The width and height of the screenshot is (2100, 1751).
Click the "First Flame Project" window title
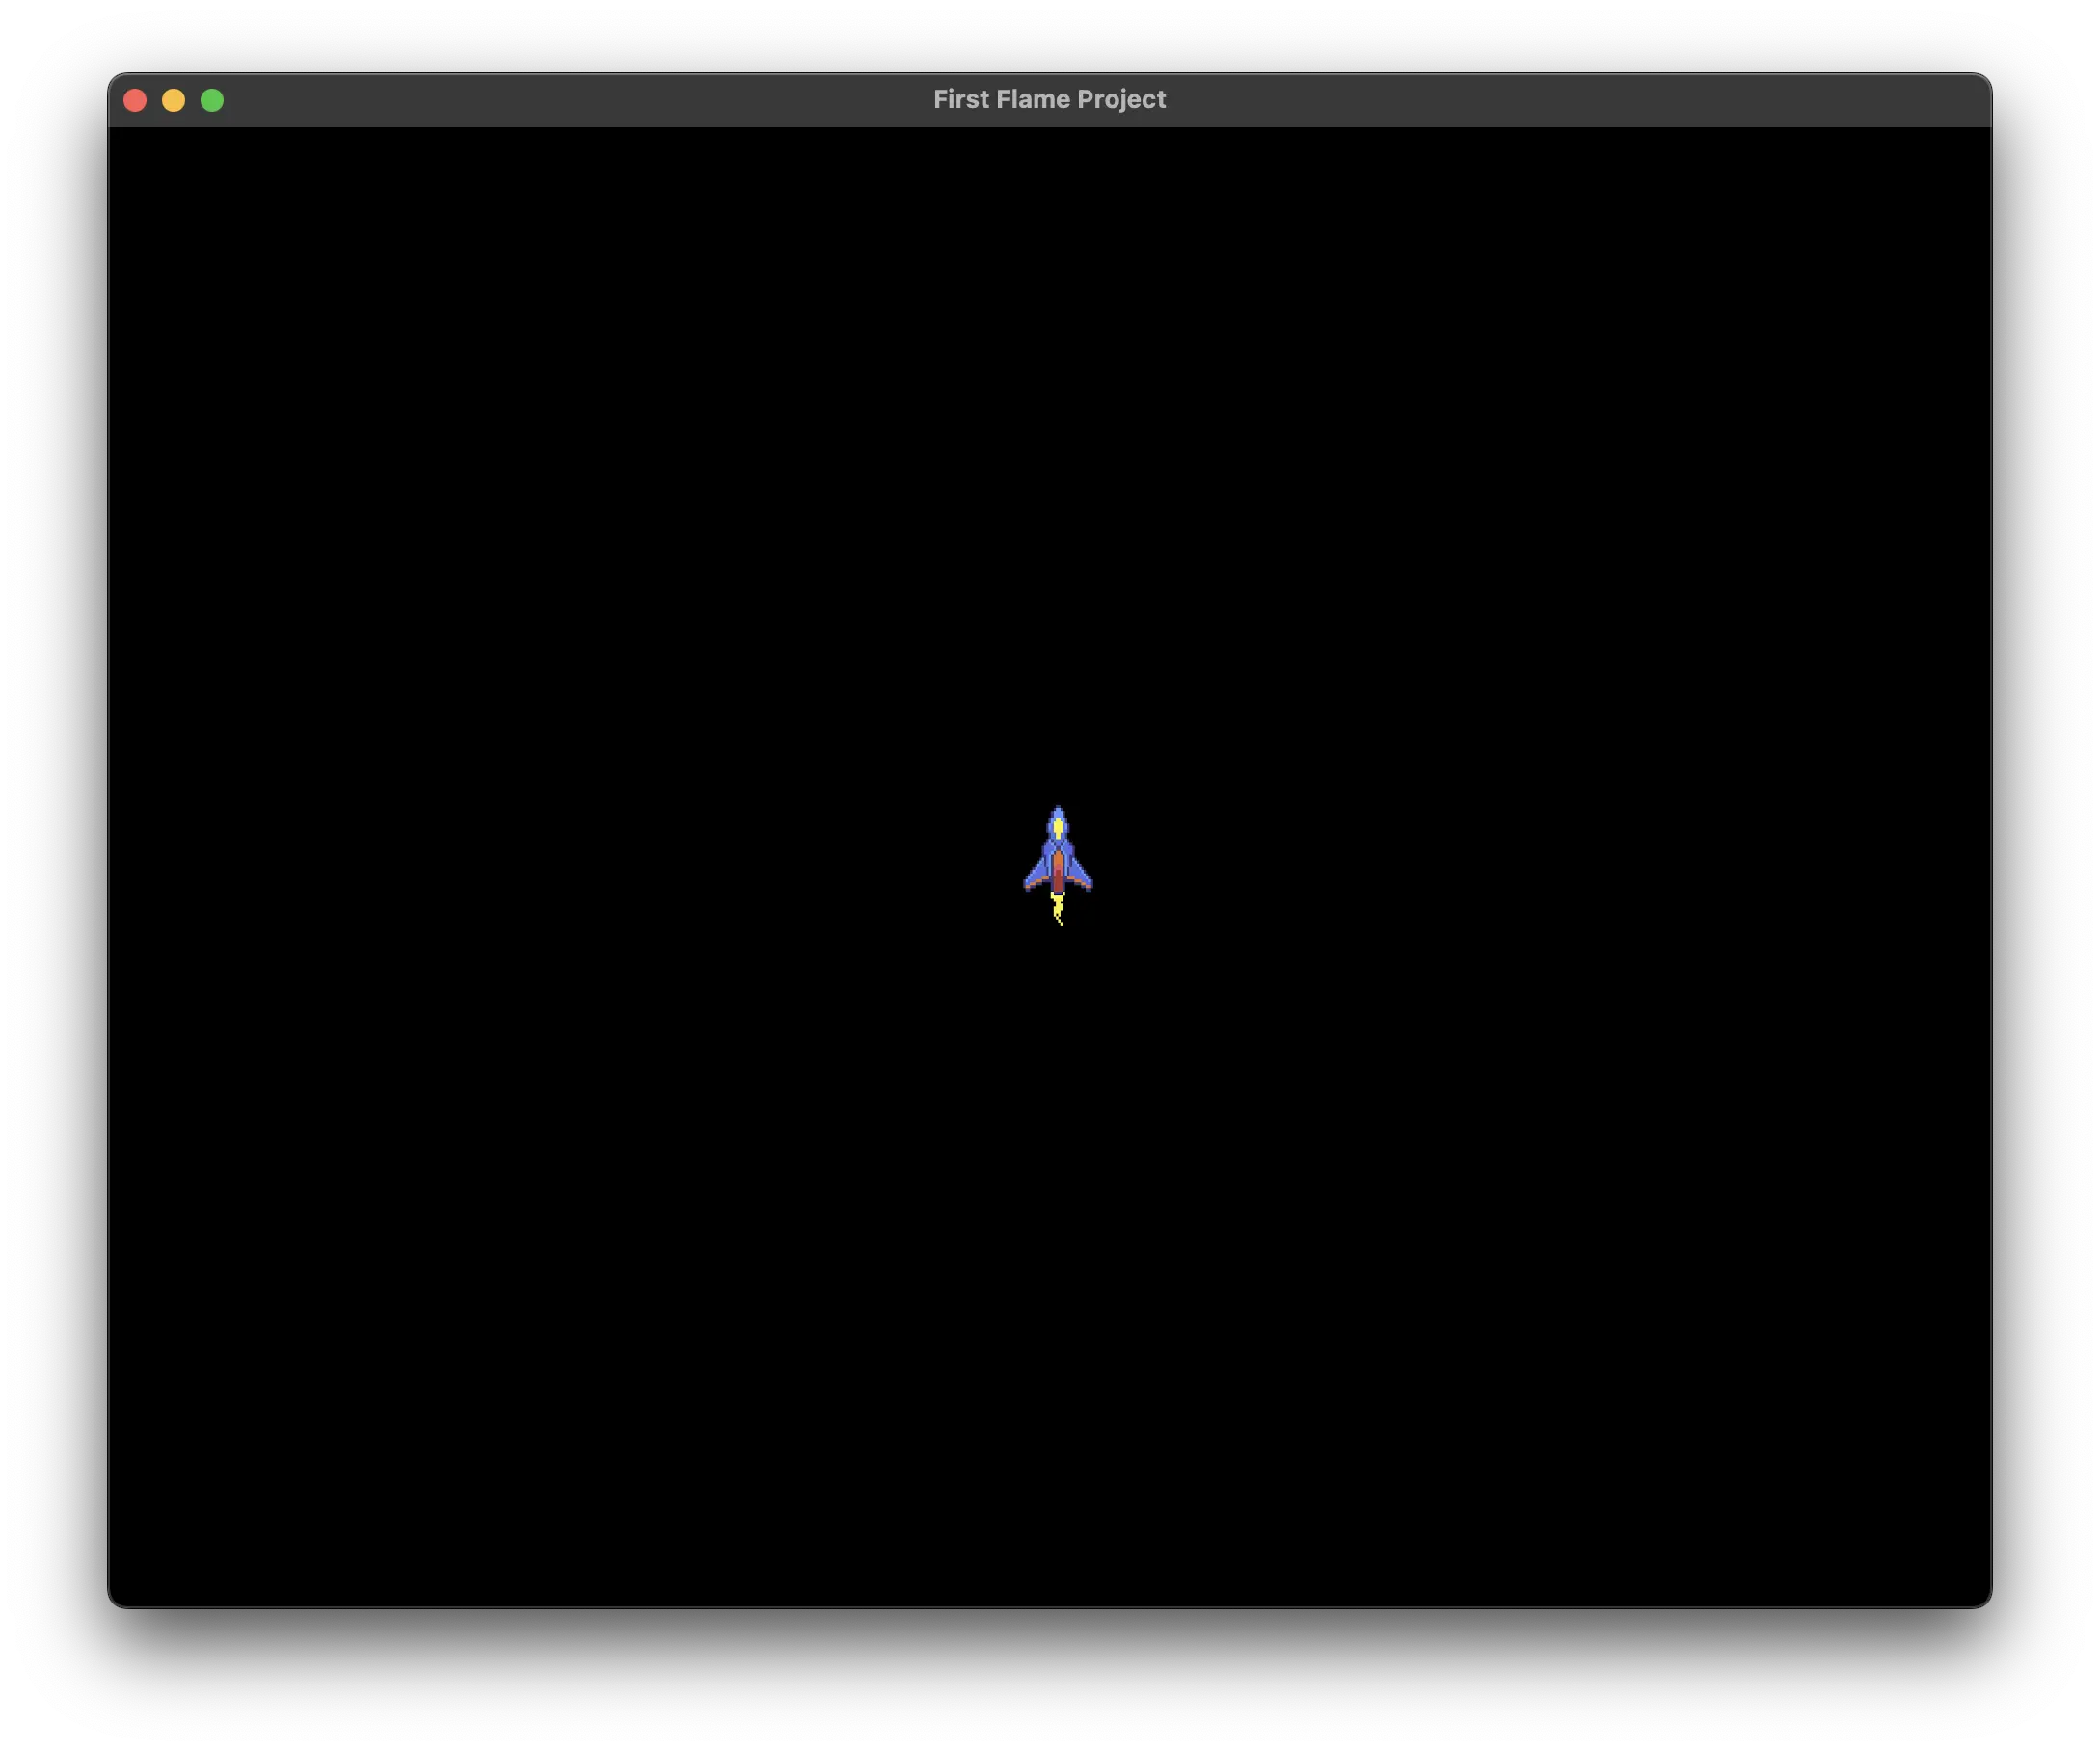(1049, 99)
